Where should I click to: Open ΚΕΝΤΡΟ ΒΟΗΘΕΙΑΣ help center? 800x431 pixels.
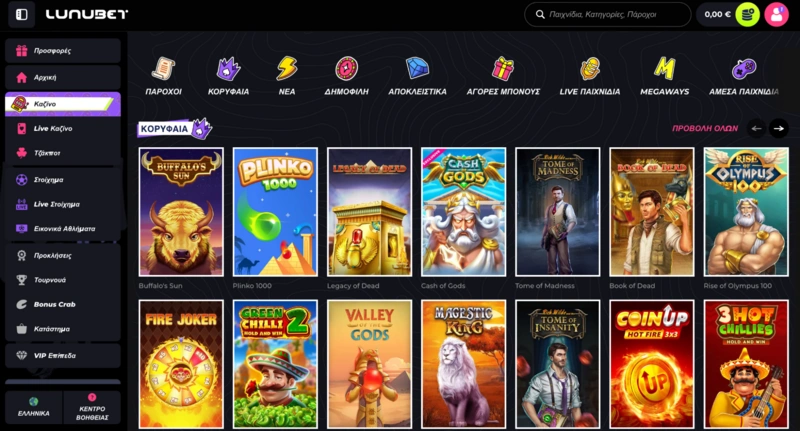(x=92, y=408)
